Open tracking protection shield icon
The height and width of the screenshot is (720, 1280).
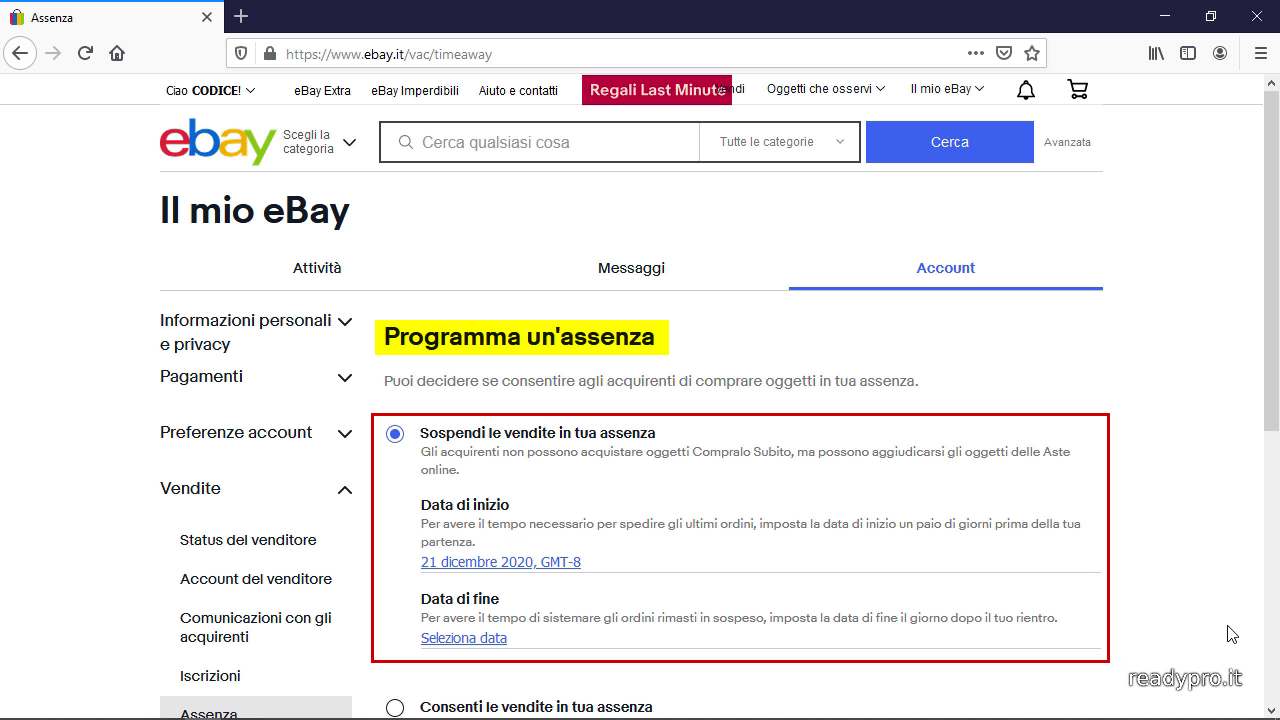(x=240, y=54)
